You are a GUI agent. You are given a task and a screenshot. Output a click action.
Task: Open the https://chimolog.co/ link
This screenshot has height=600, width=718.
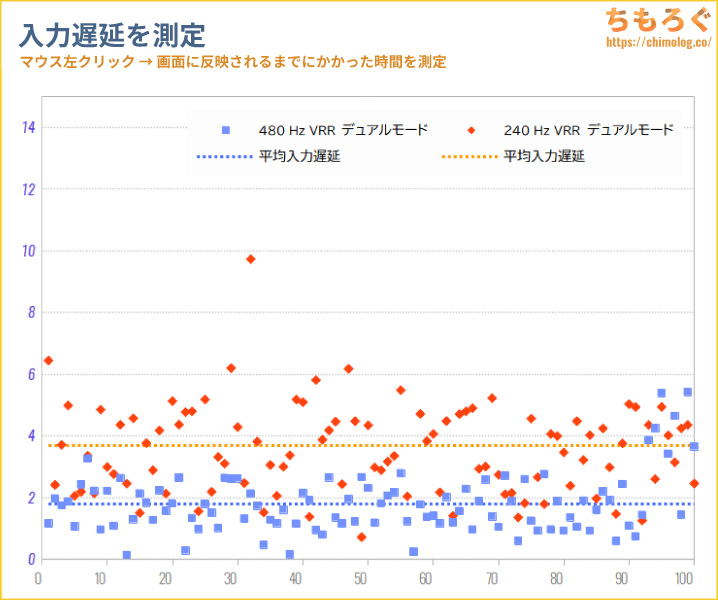coord(653,45)
